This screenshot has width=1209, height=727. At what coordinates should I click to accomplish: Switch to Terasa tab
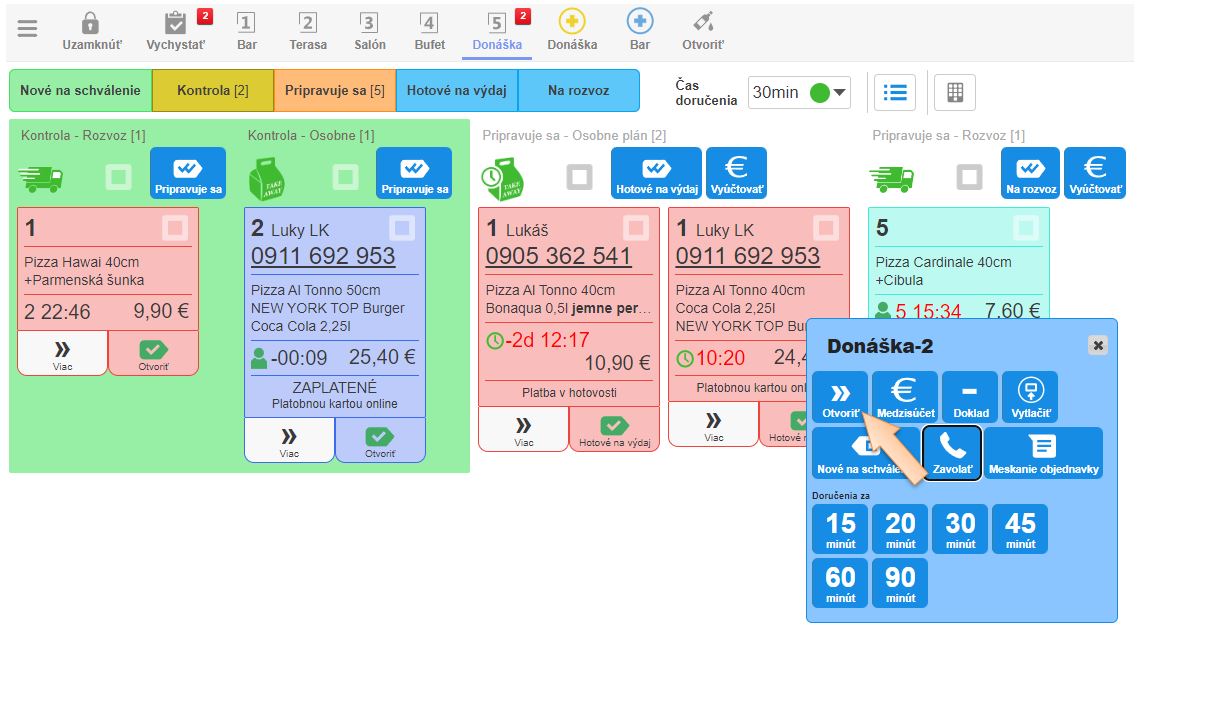tap(308, 31)
